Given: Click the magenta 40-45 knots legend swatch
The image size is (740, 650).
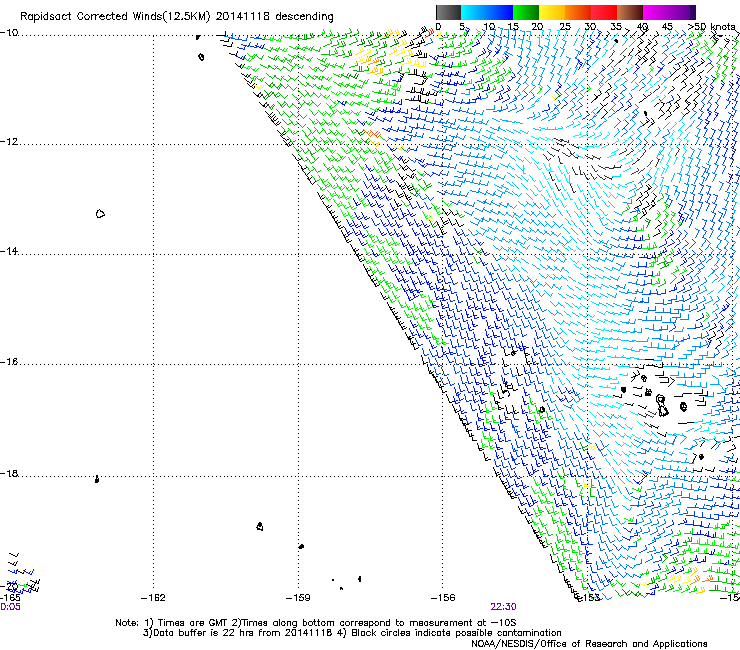Looking at the screenshot, I should coord(656,12).
